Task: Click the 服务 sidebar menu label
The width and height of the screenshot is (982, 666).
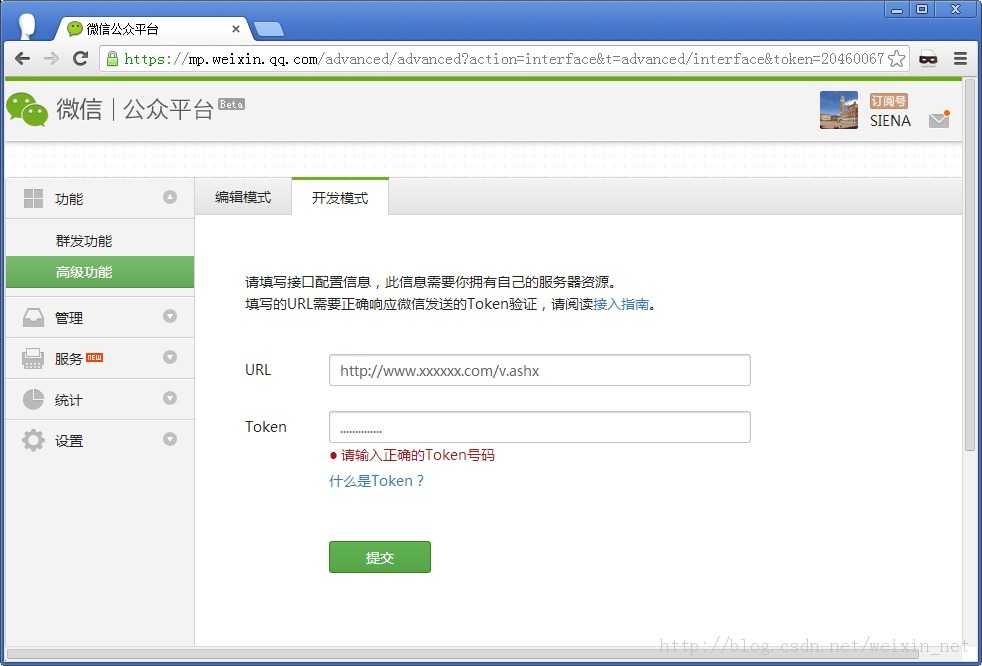Action: click(x=69, y=359)
